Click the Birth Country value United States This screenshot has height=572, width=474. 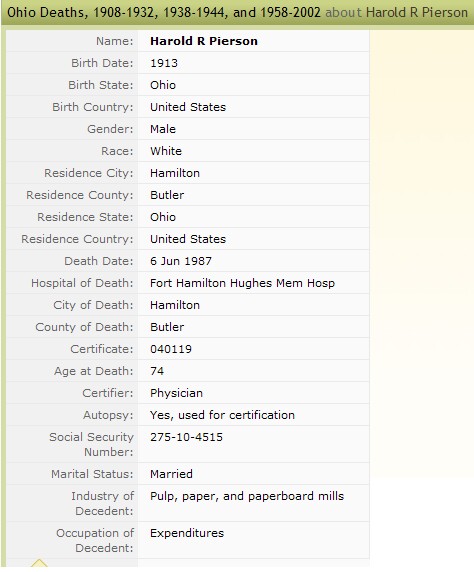point(188,107)
